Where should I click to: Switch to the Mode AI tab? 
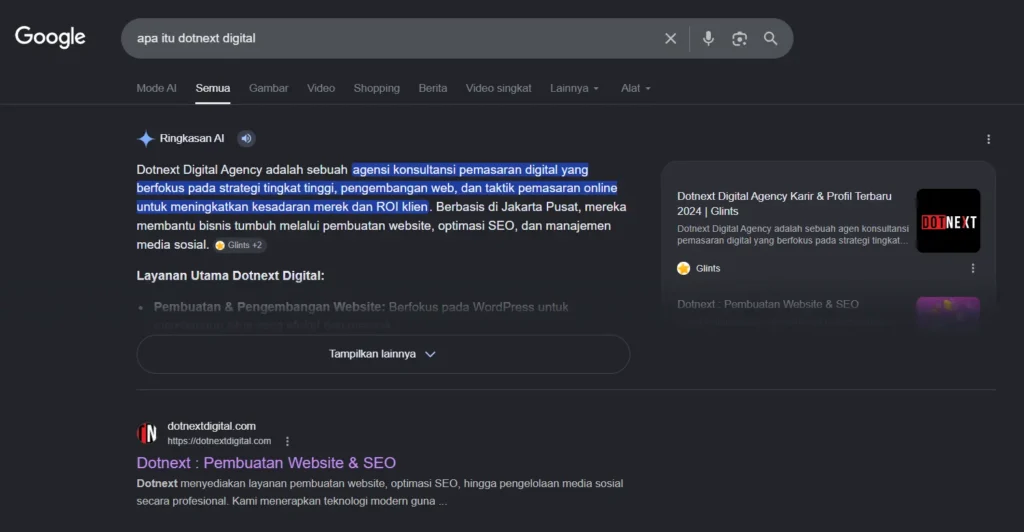(156, 88)
